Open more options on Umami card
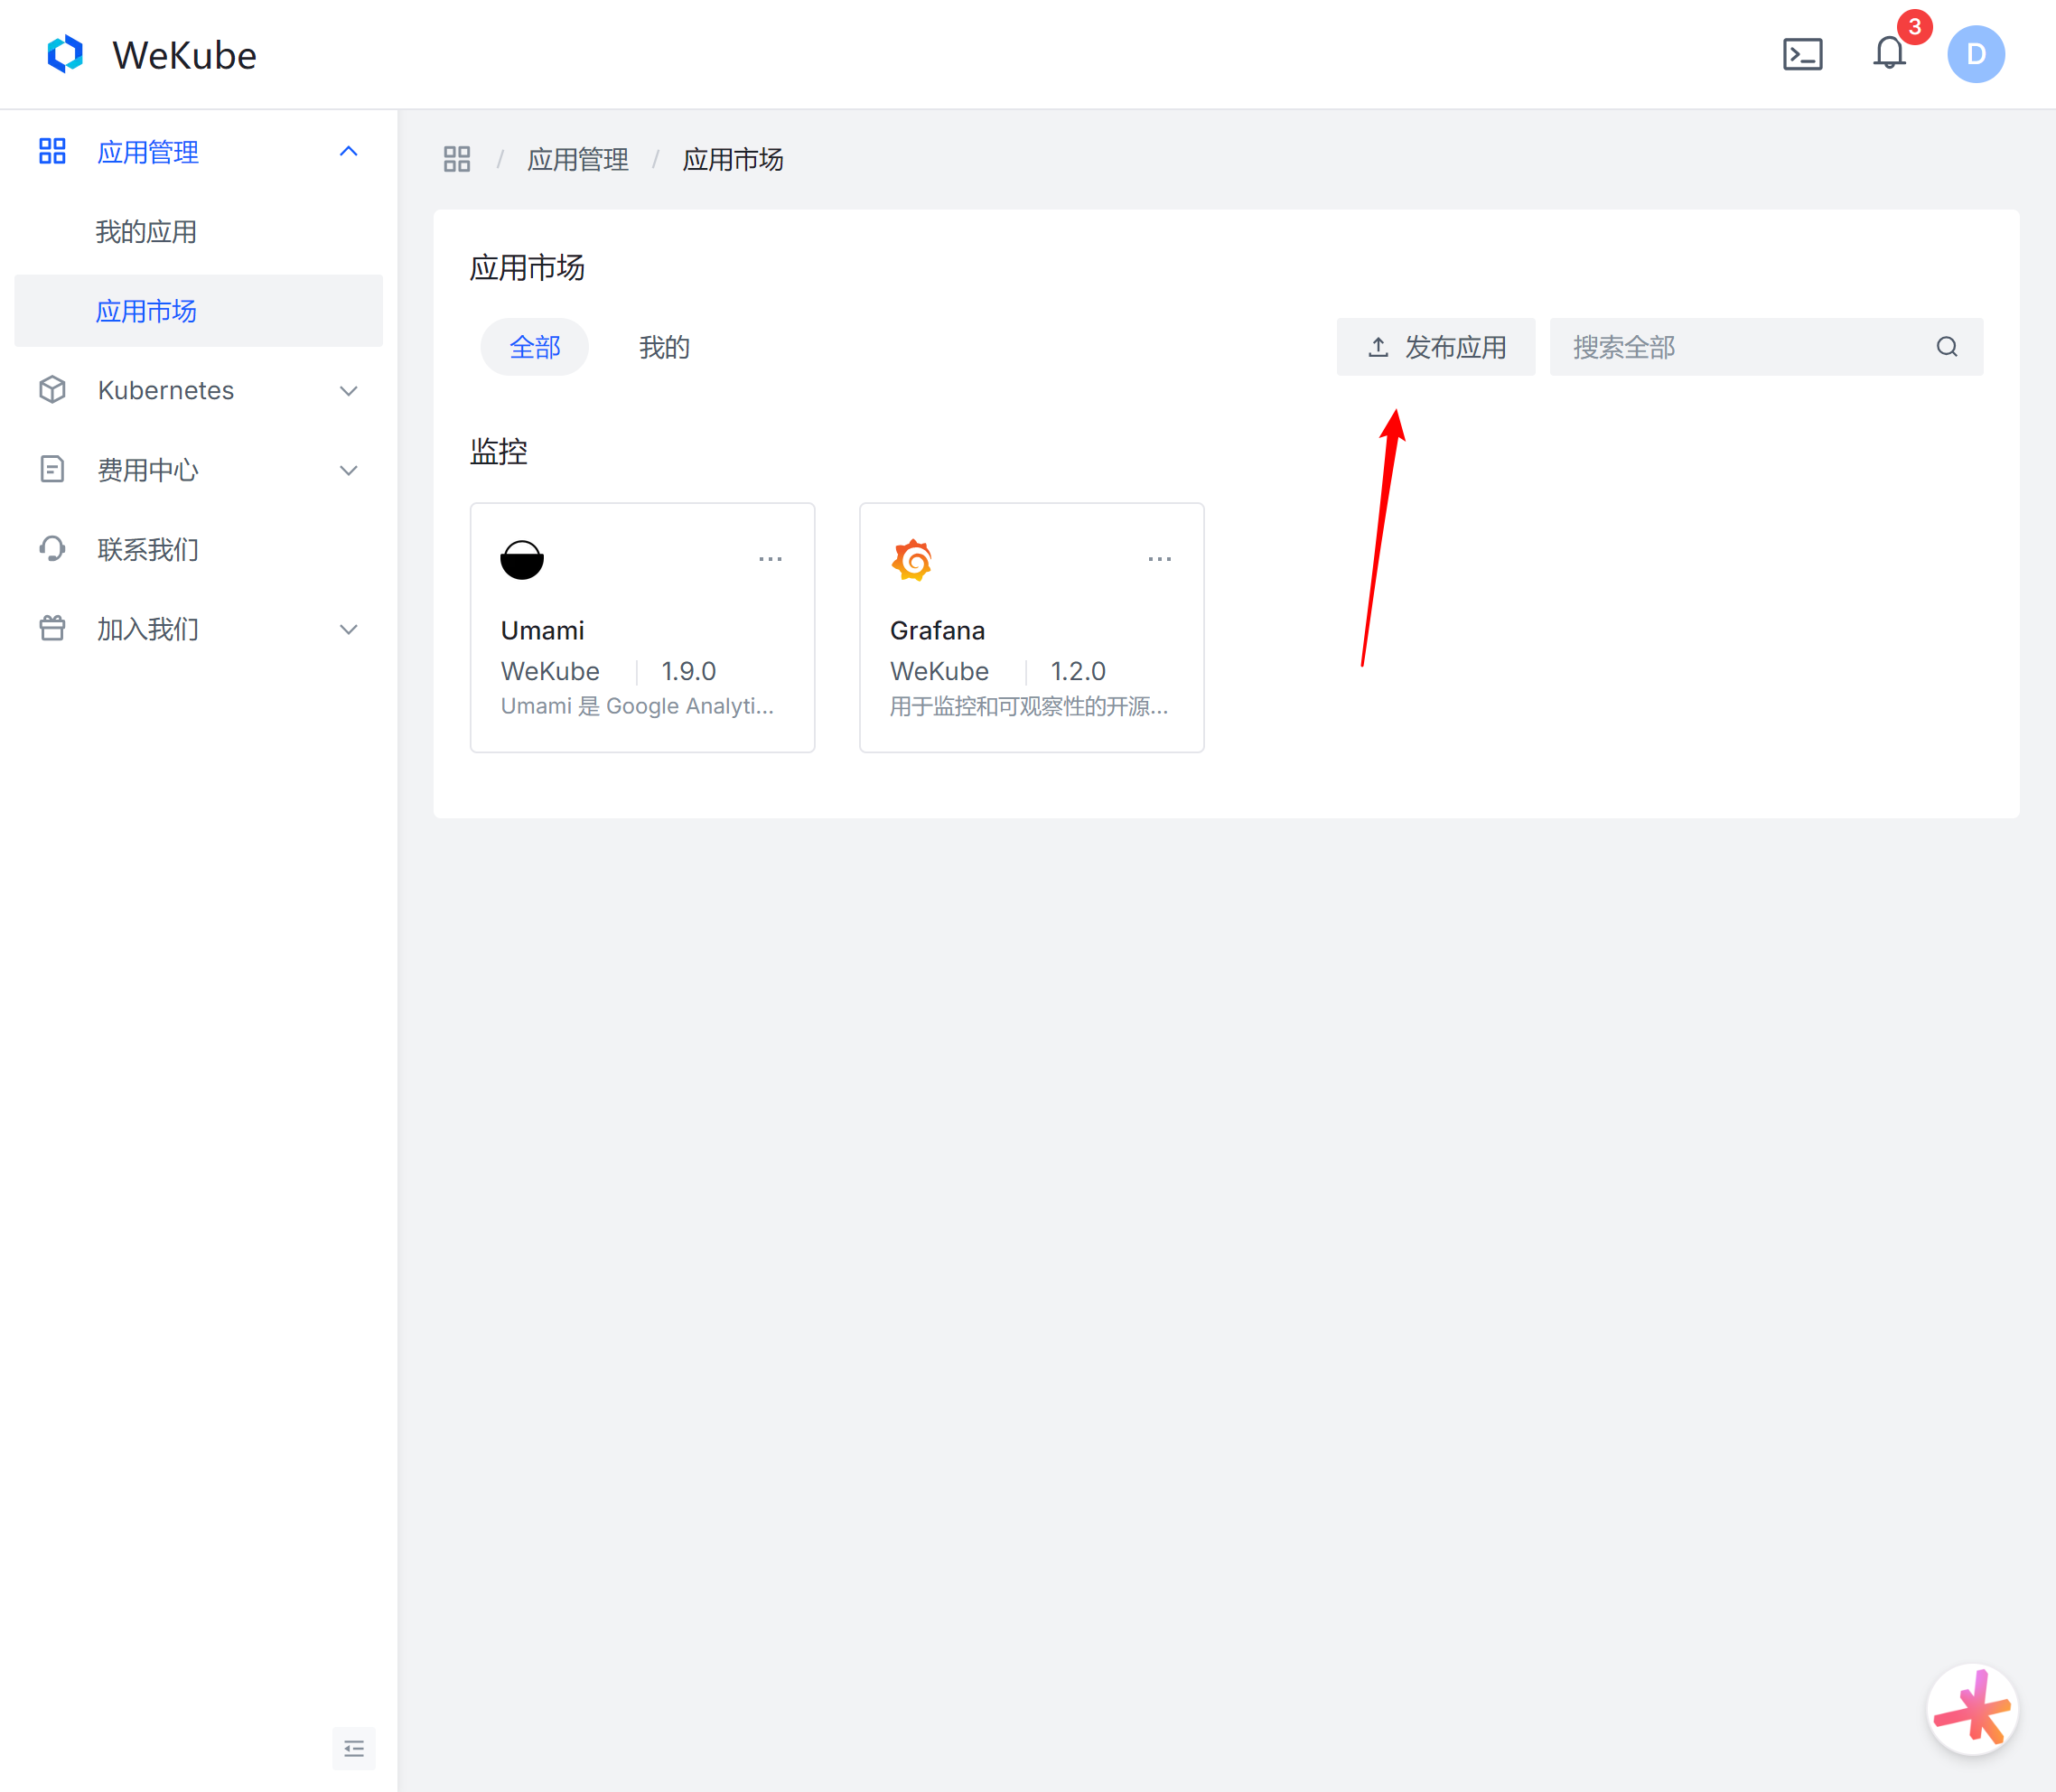This screenshot has width=2056, height=1792. point(770,559)
